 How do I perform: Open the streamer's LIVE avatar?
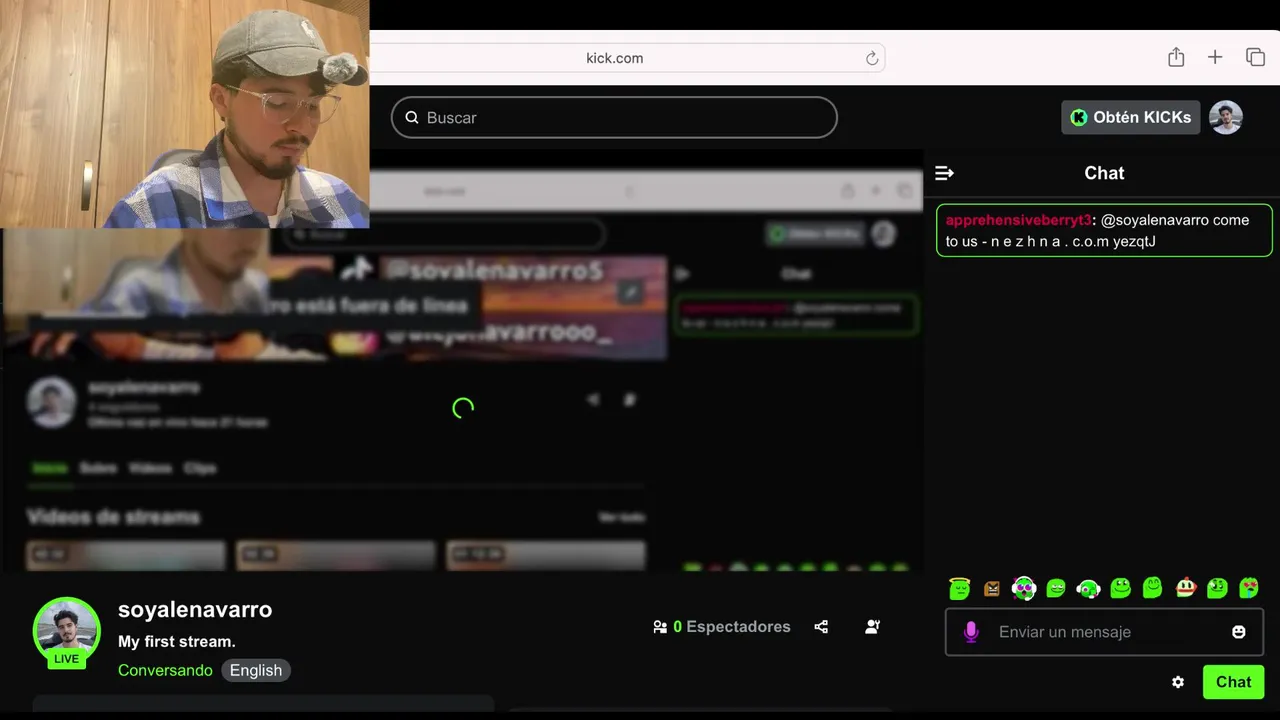click(x=67, y=632)
